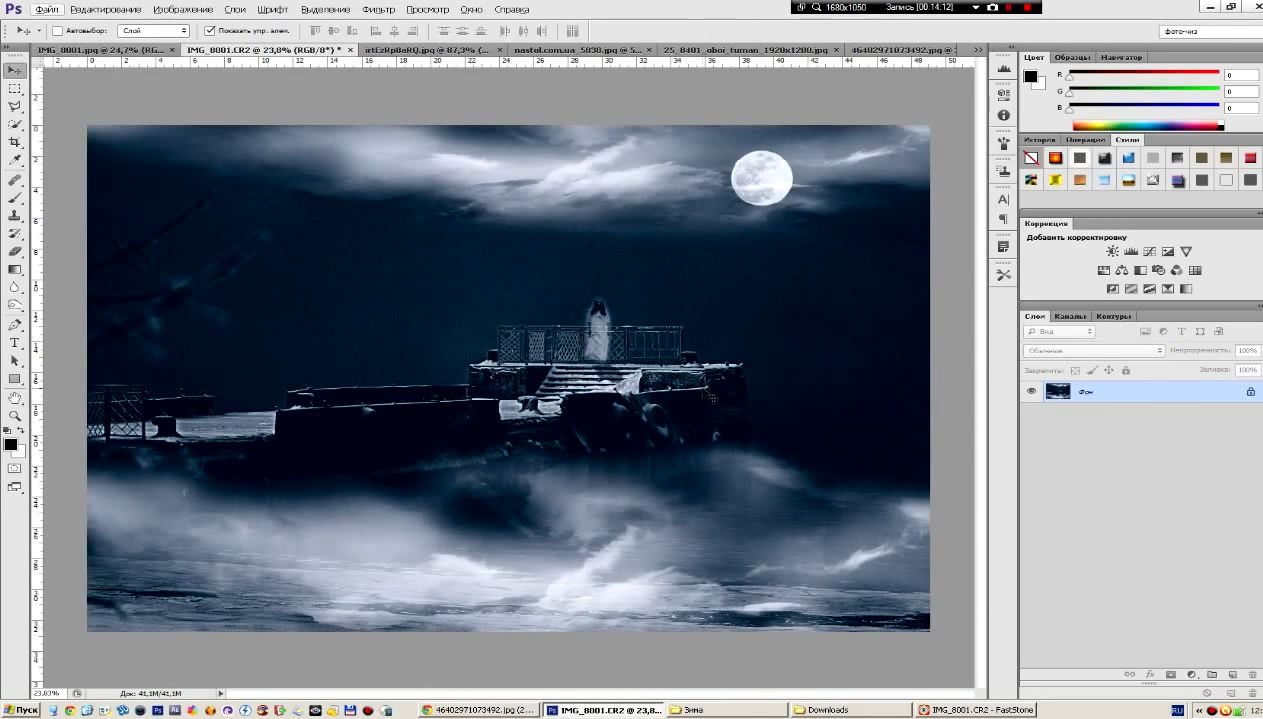Viewport: 1263px width, 719px height.
Task: Select the Gradient tool
Action: pos(15,269)
